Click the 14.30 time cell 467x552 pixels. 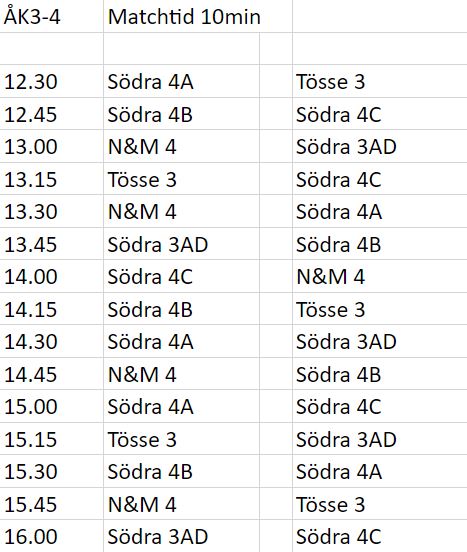[51, 341]
